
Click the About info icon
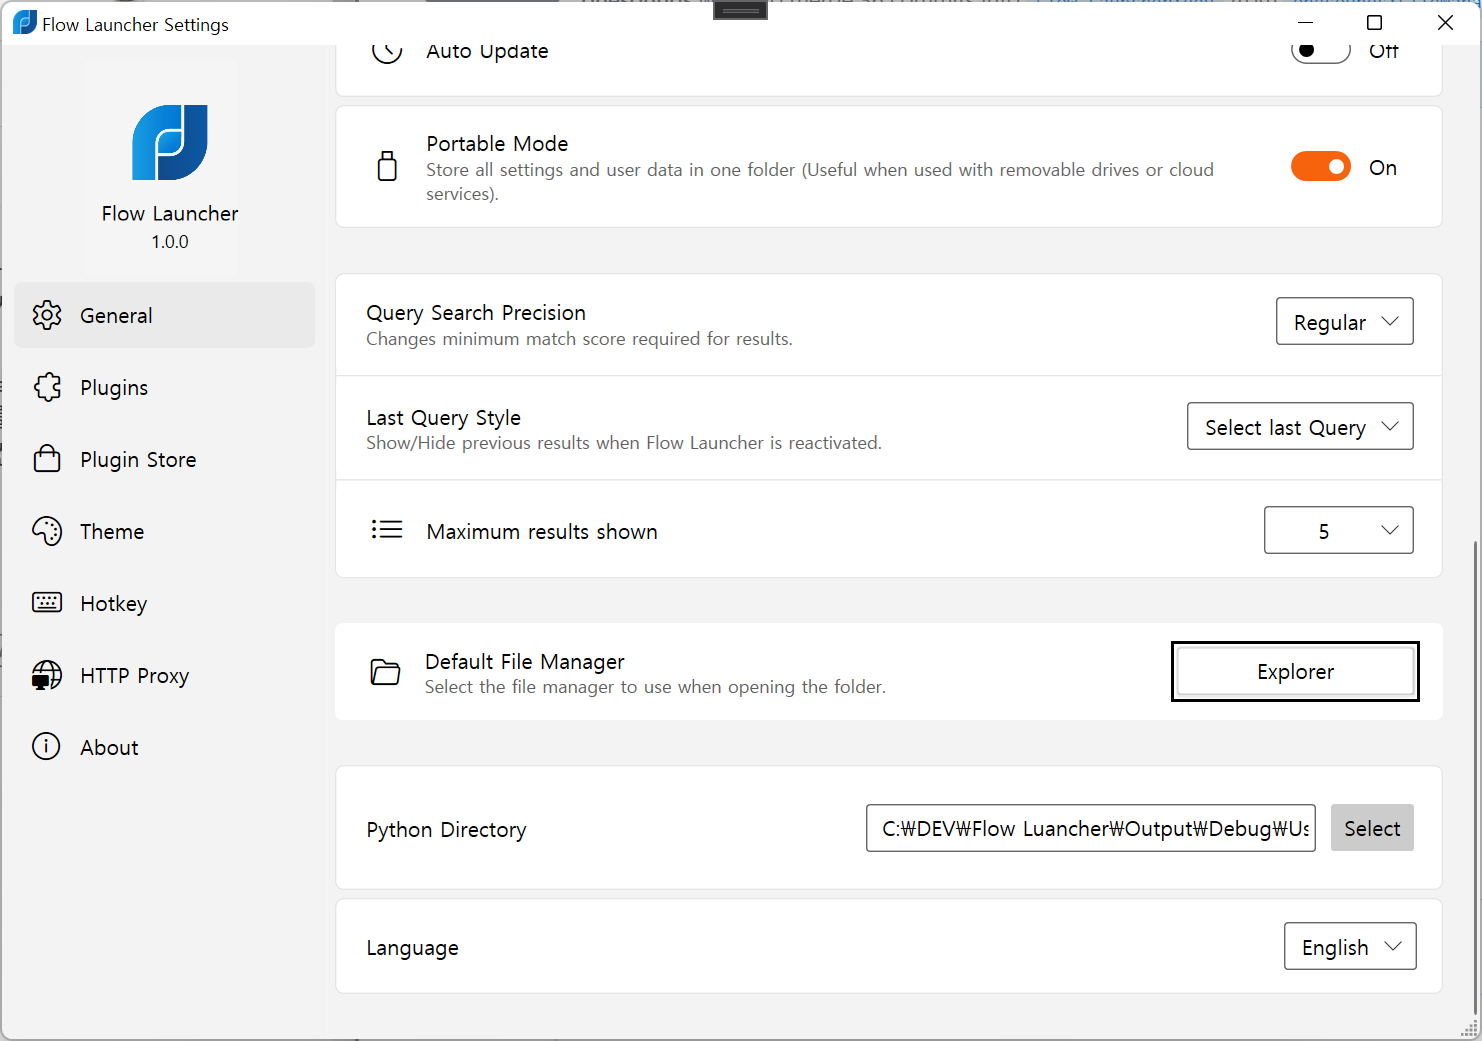pos(47,747)
